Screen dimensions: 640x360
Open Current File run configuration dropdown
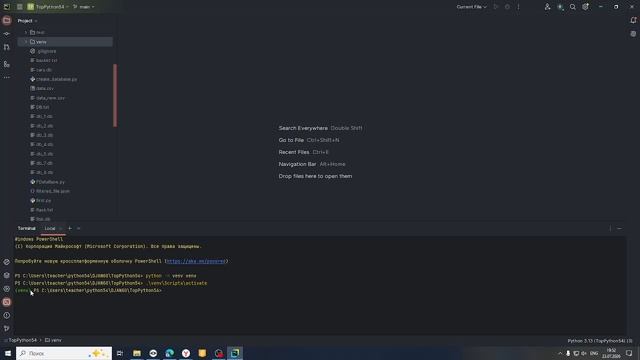click(471, 7)
